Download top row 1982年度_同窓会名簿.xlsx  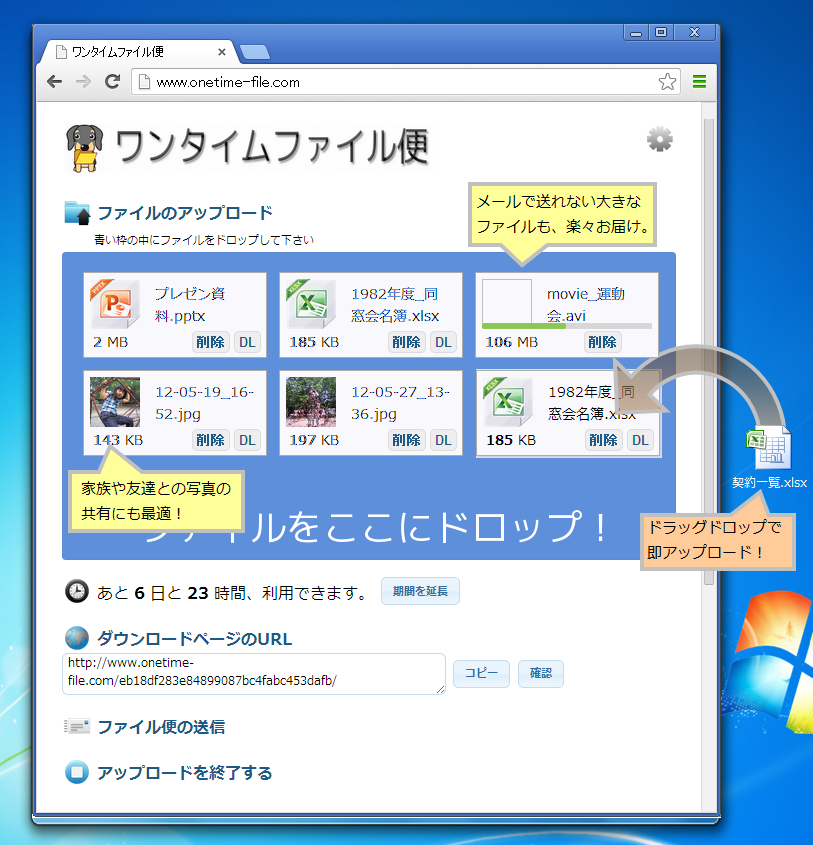(443, 342)
